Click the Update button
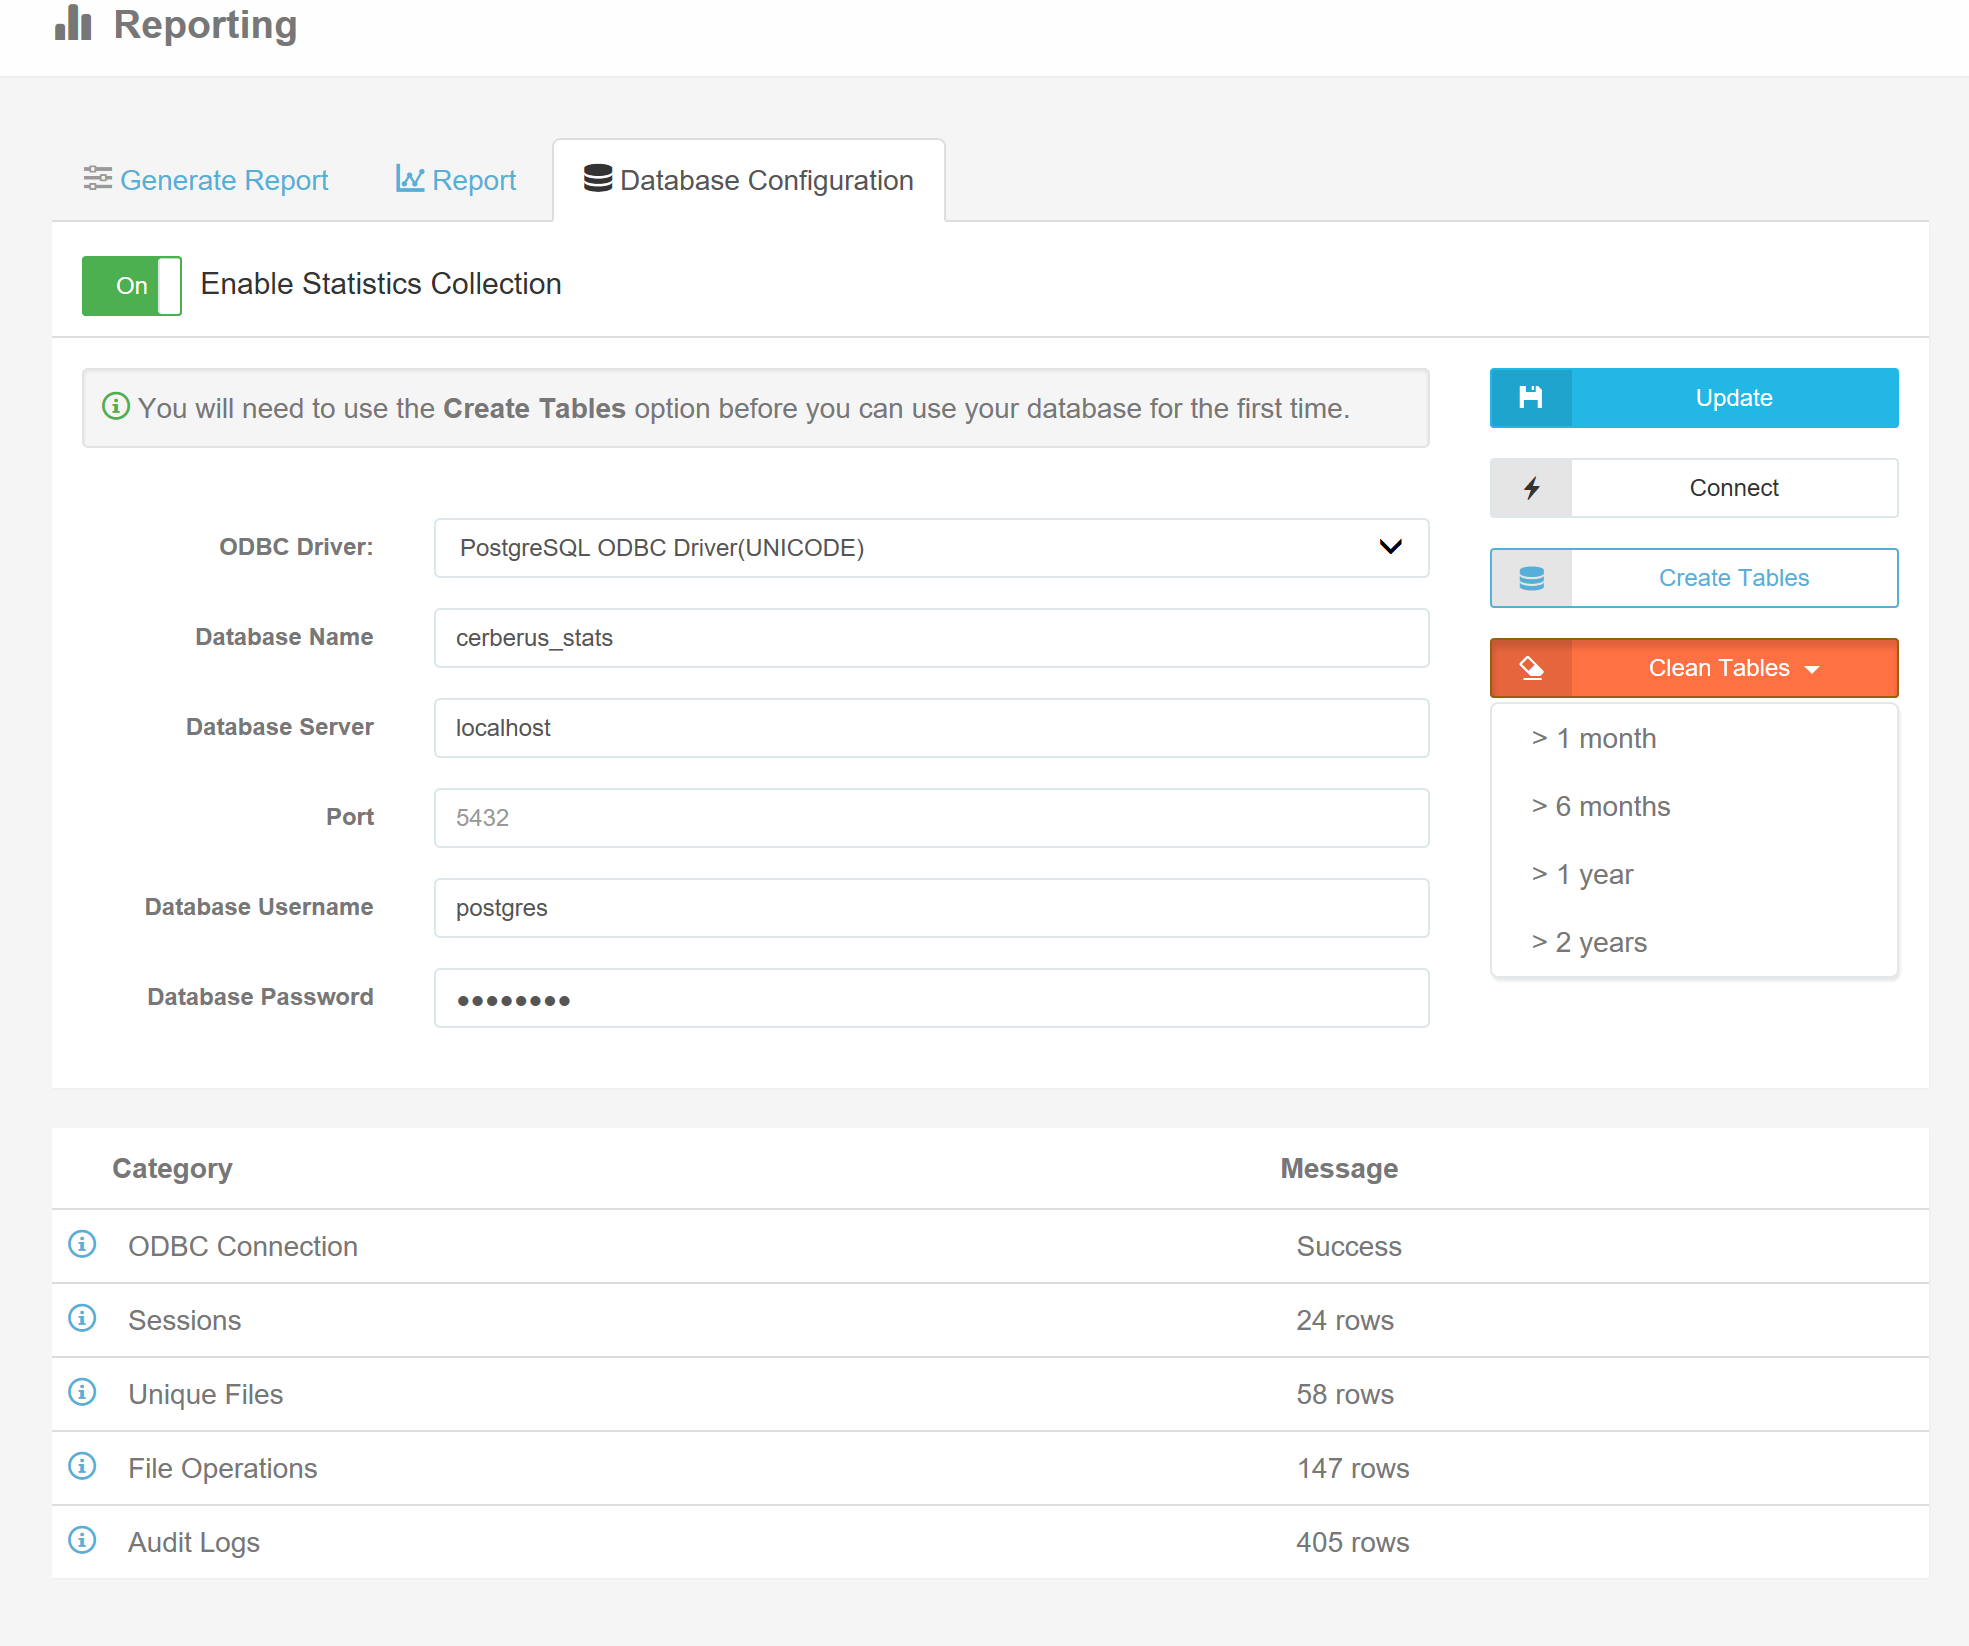 point(1694,398)
